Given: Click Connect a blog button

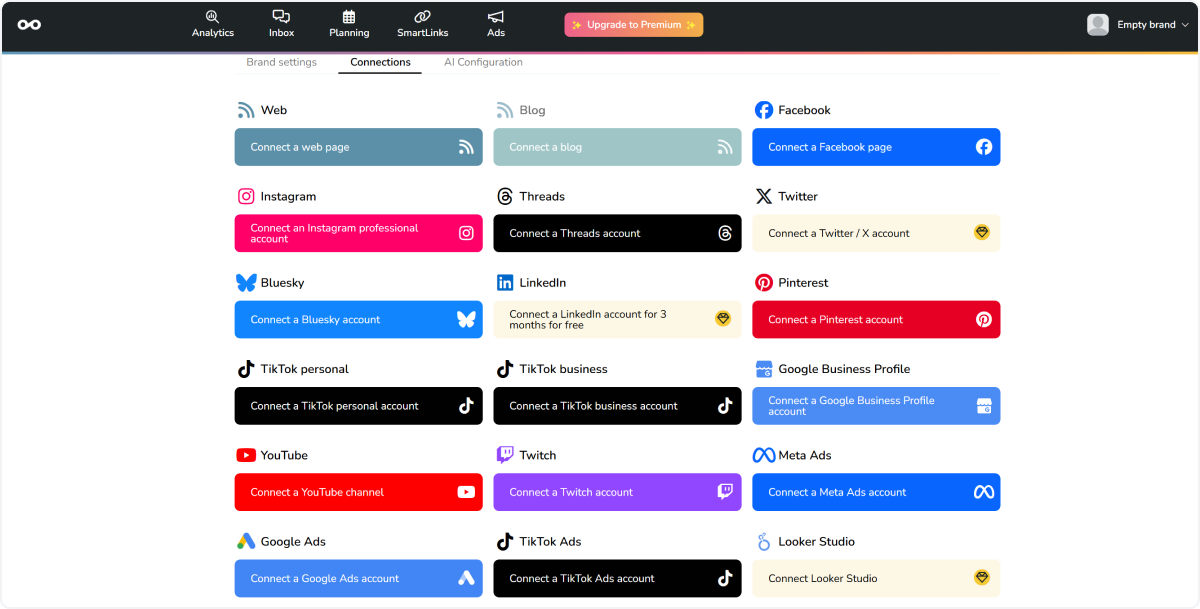Looking at the screenshot, I should (x=618, y=147).
